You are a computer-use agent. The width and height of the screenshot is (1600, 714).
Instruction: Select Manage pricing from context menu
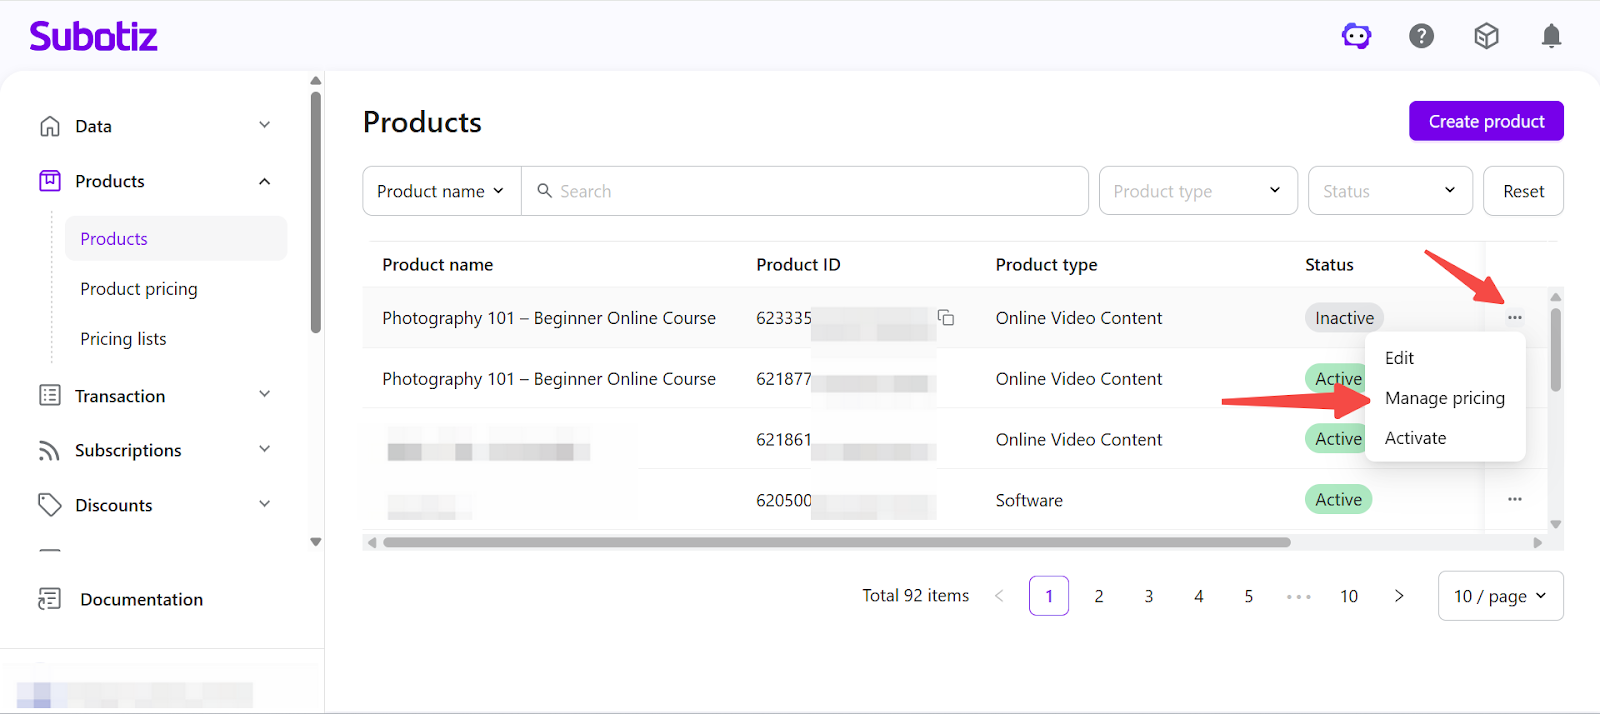[1444, 398]
